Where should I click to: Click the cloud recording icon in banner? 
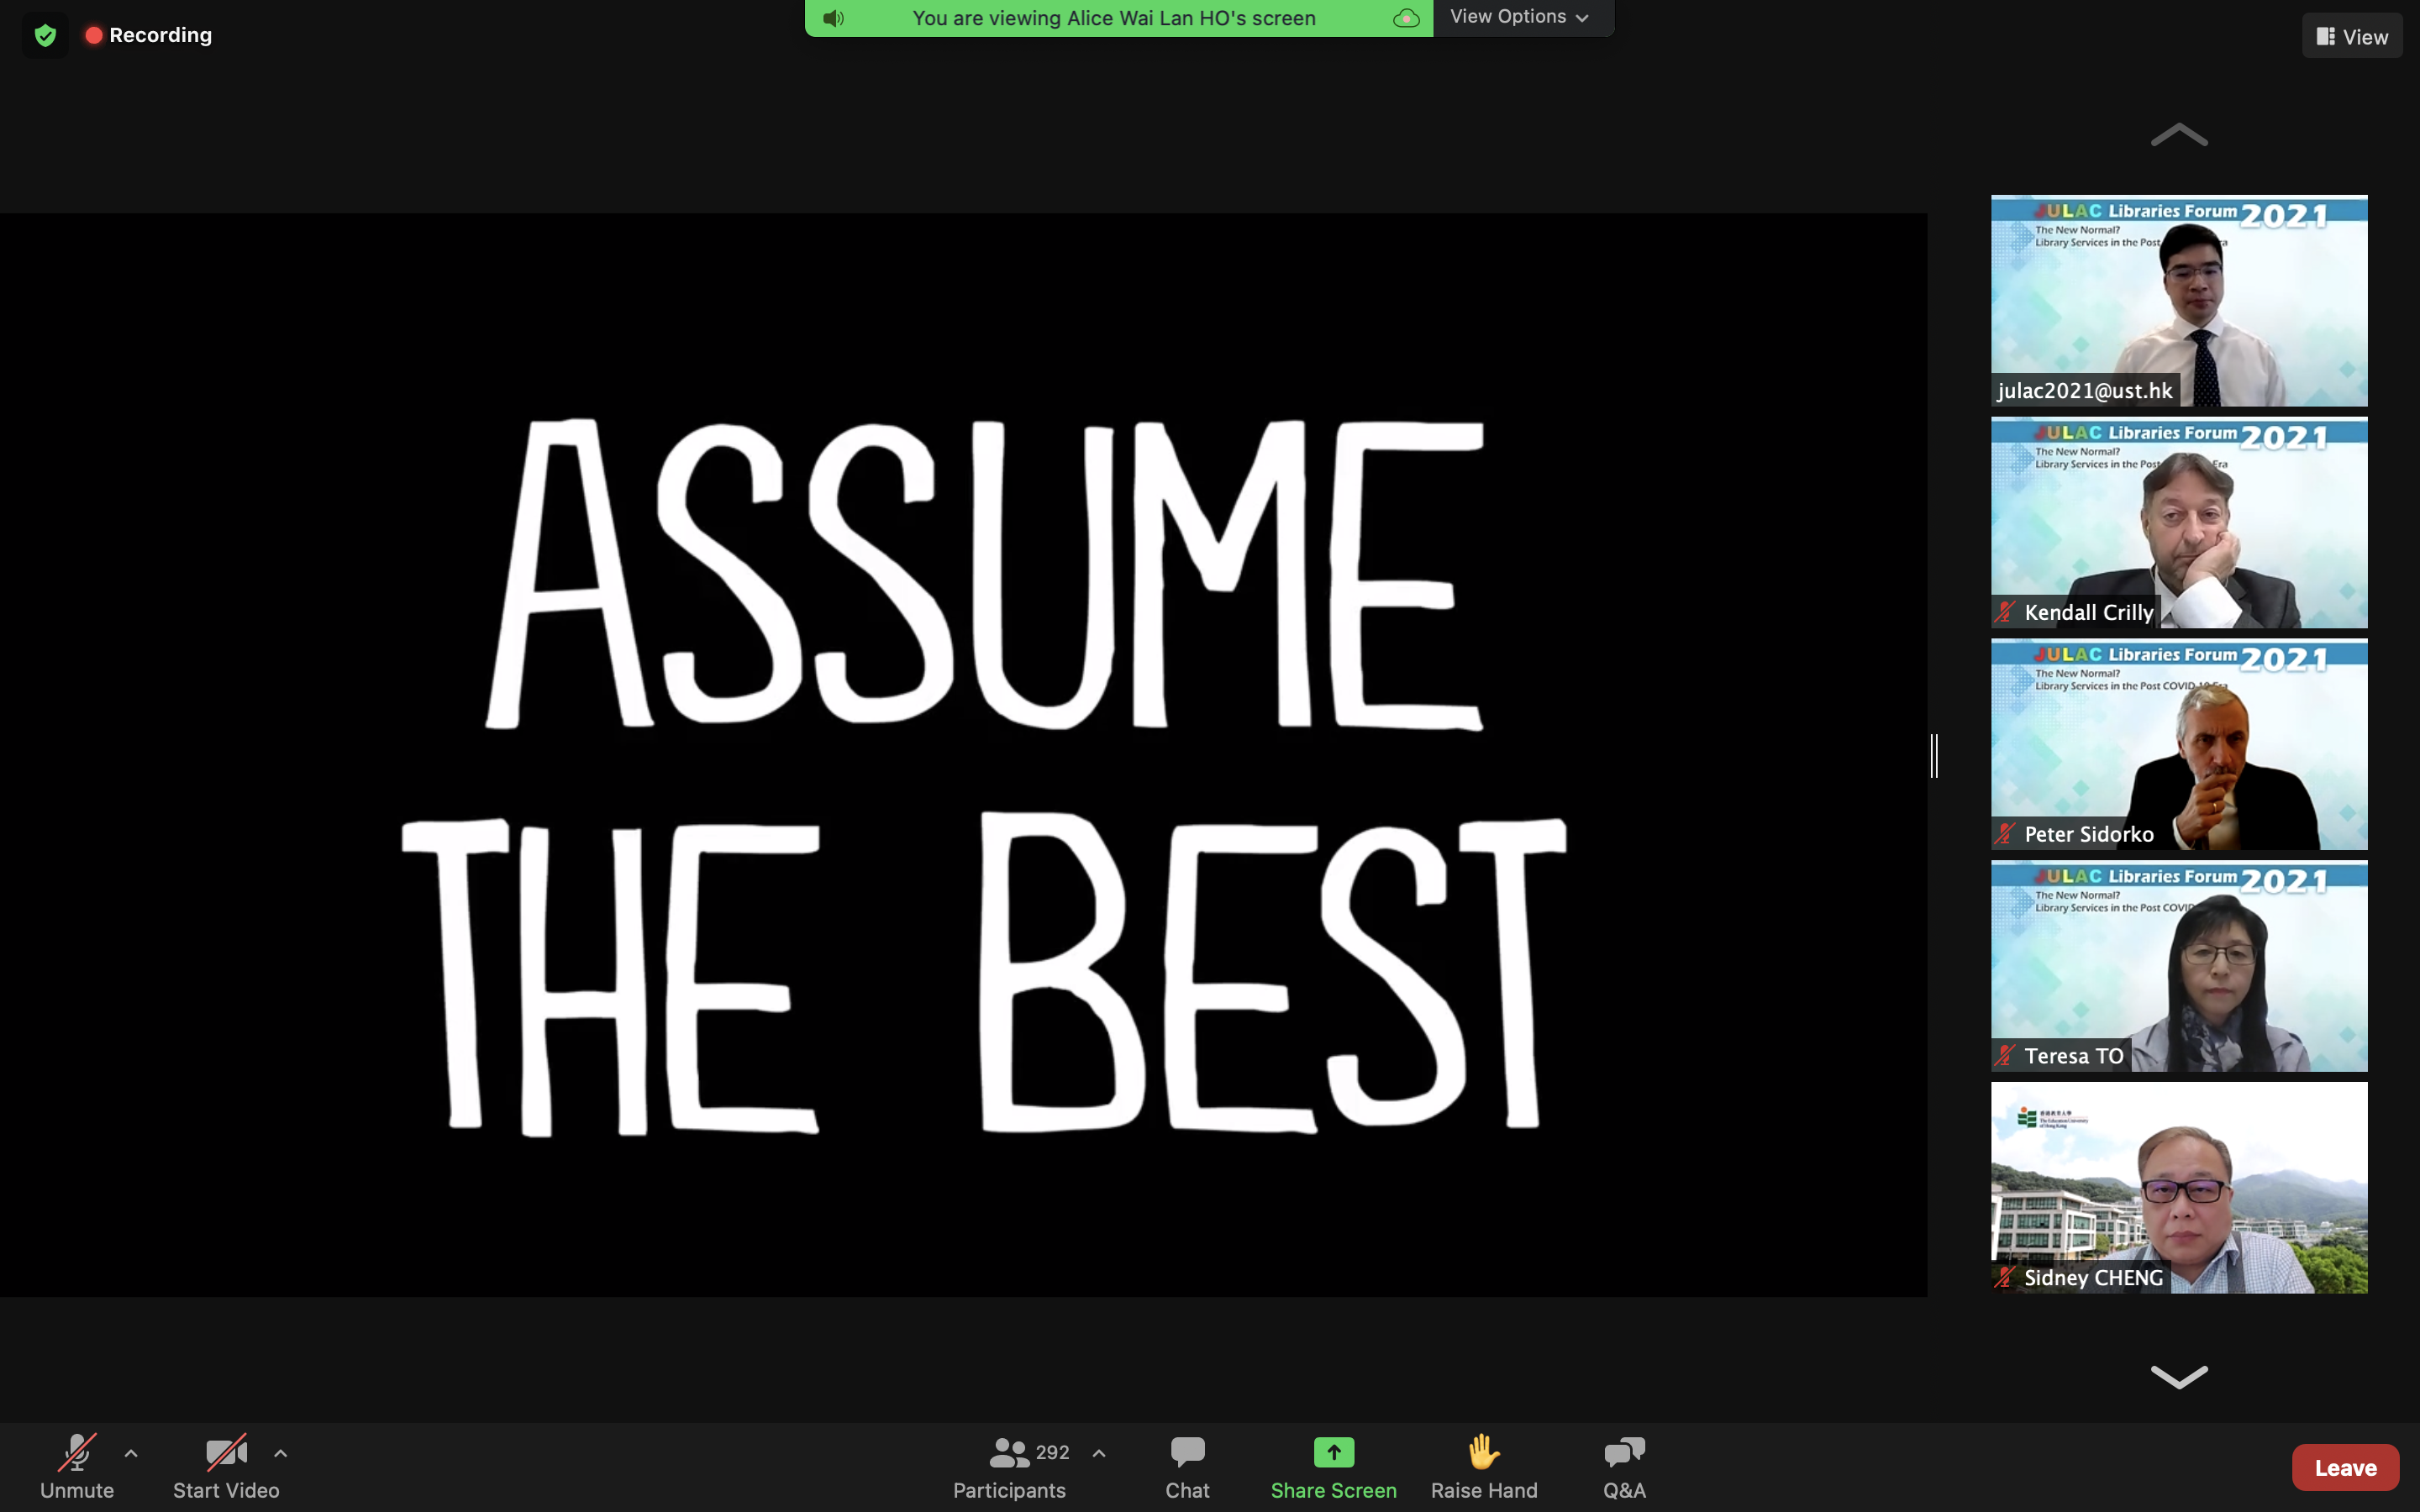pos(1406,18)
